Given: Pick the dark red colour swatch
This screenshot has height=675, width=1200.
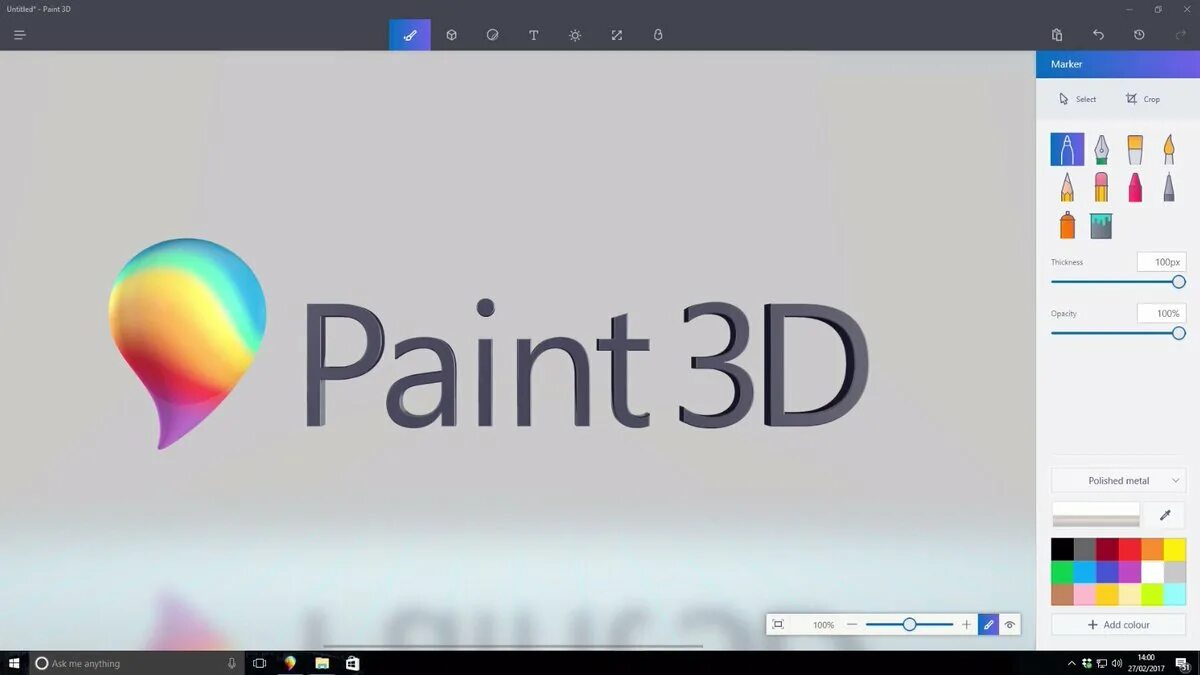Looking at the screenshot, I should coord(1107,549).
